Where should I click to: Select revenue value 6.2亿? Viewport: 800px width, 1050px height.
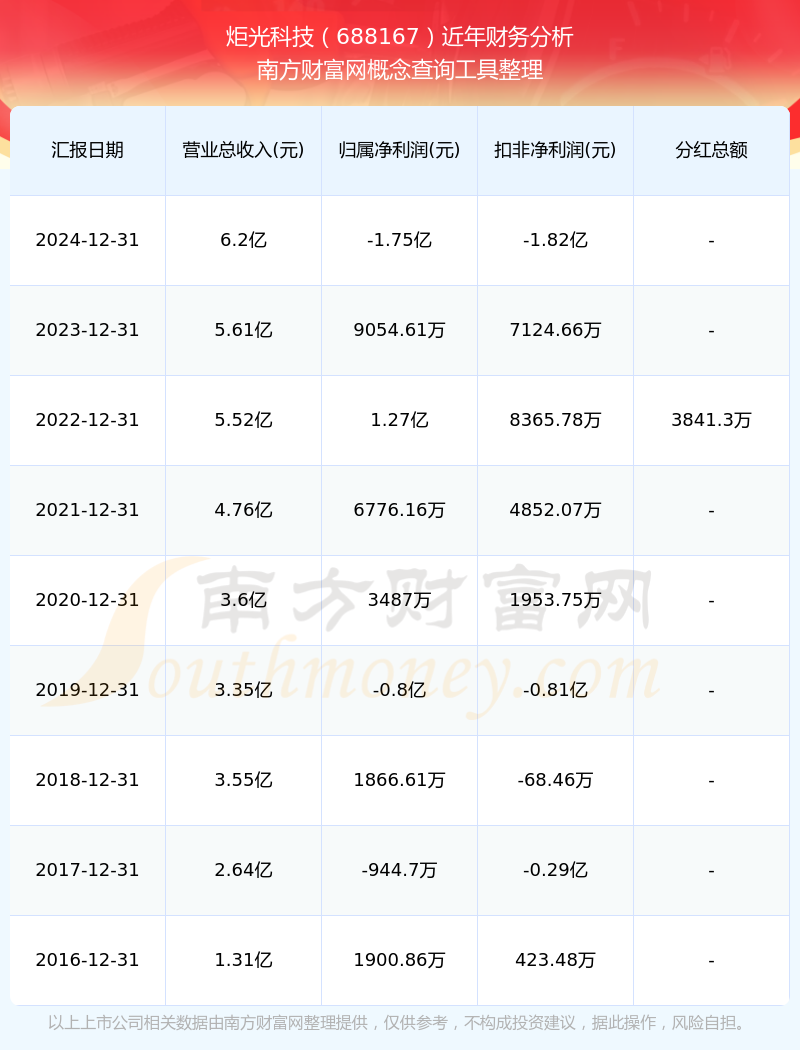(x=243, y=240)
